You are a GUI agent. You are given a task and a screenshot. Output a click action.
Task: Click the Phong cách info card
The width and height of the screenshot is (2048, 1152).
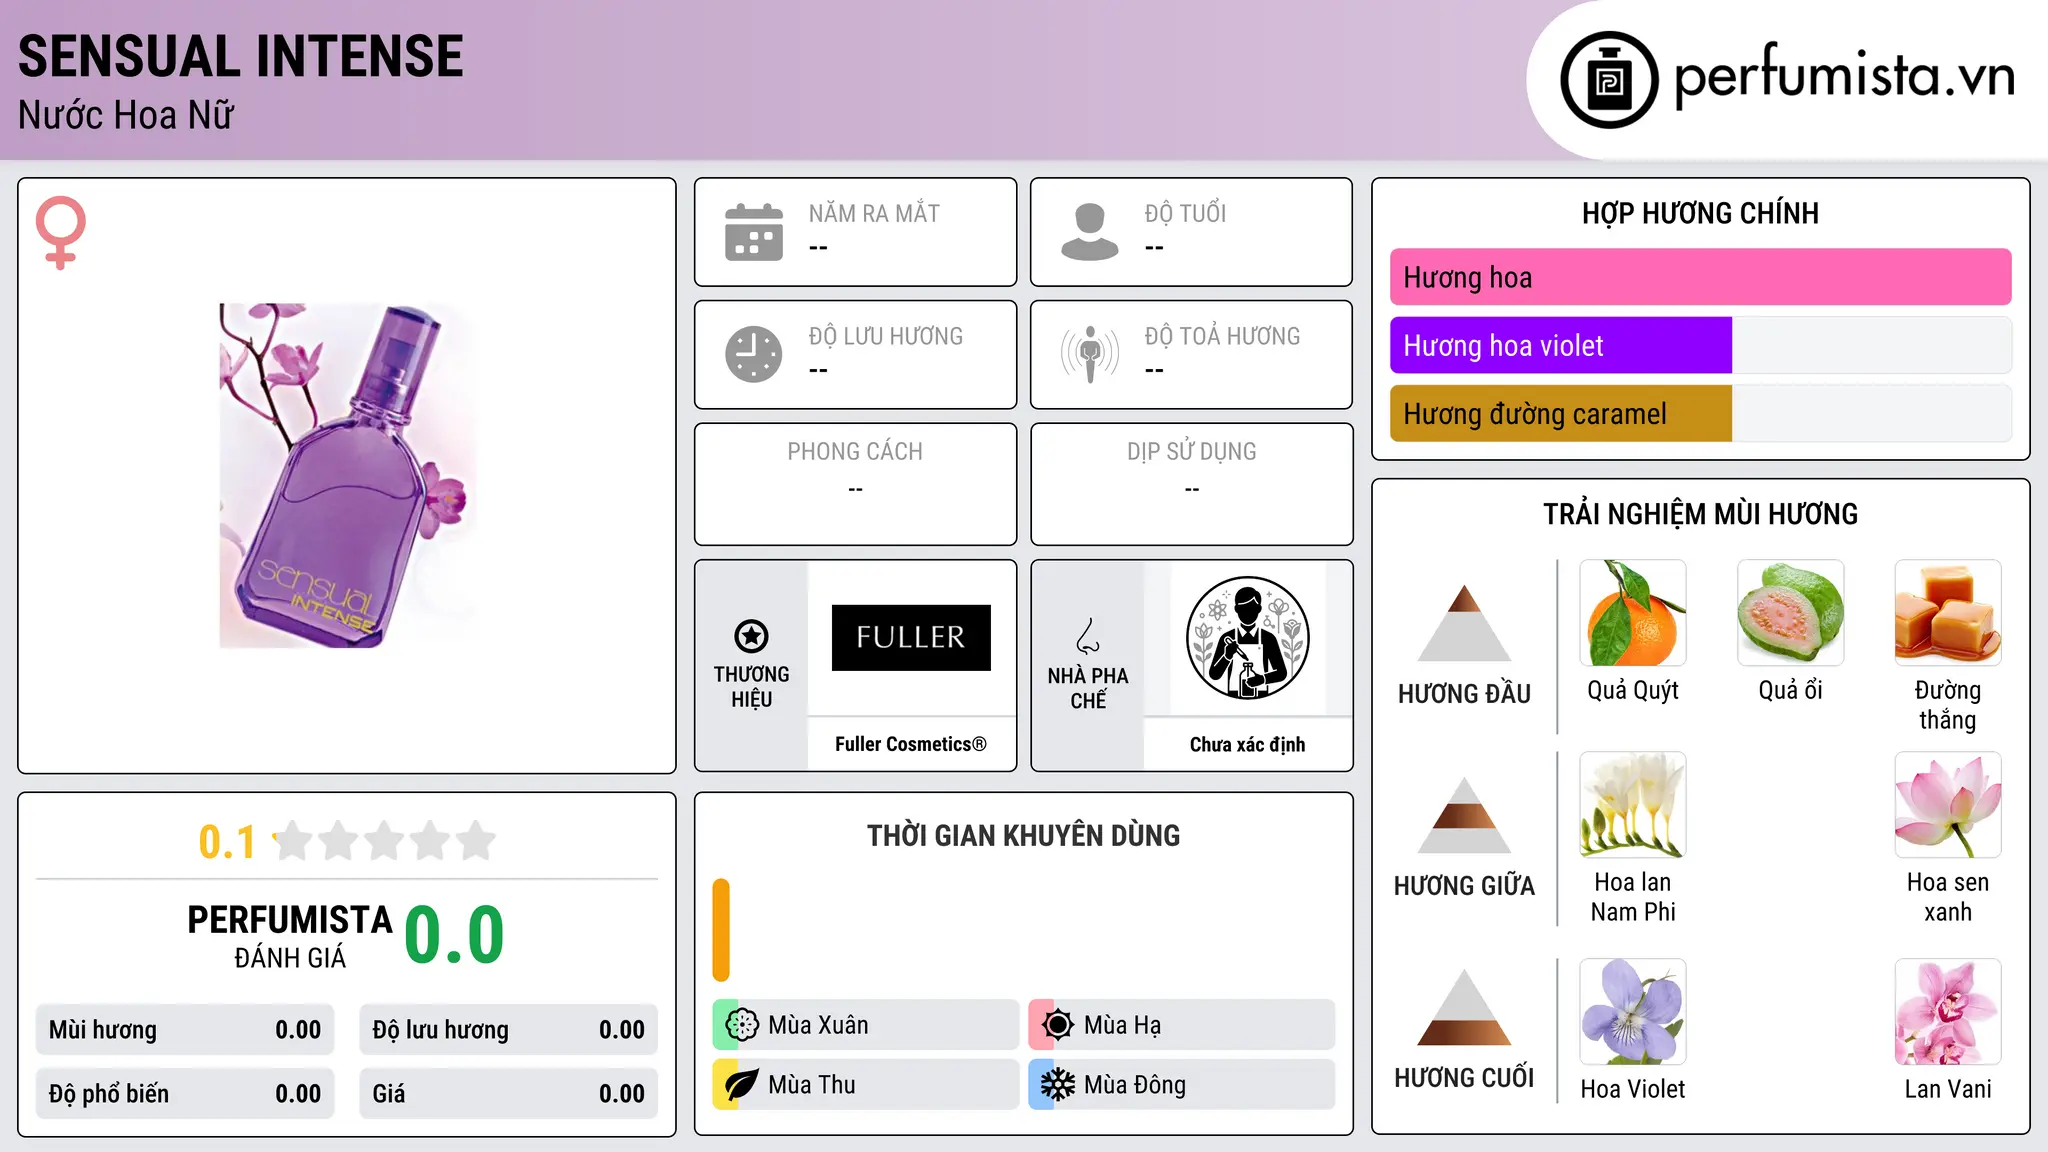coord(856,484)
